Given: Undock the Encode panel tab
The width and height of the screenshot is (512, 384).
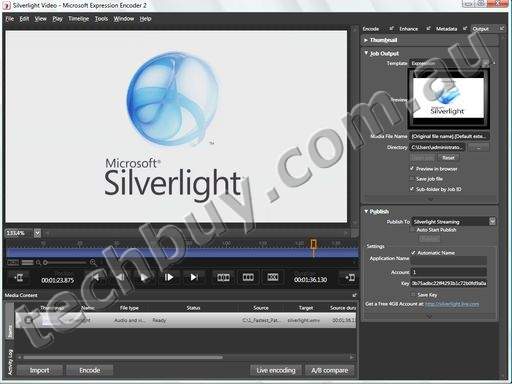Looking at the screenshot, I should (x=391, y=29).
